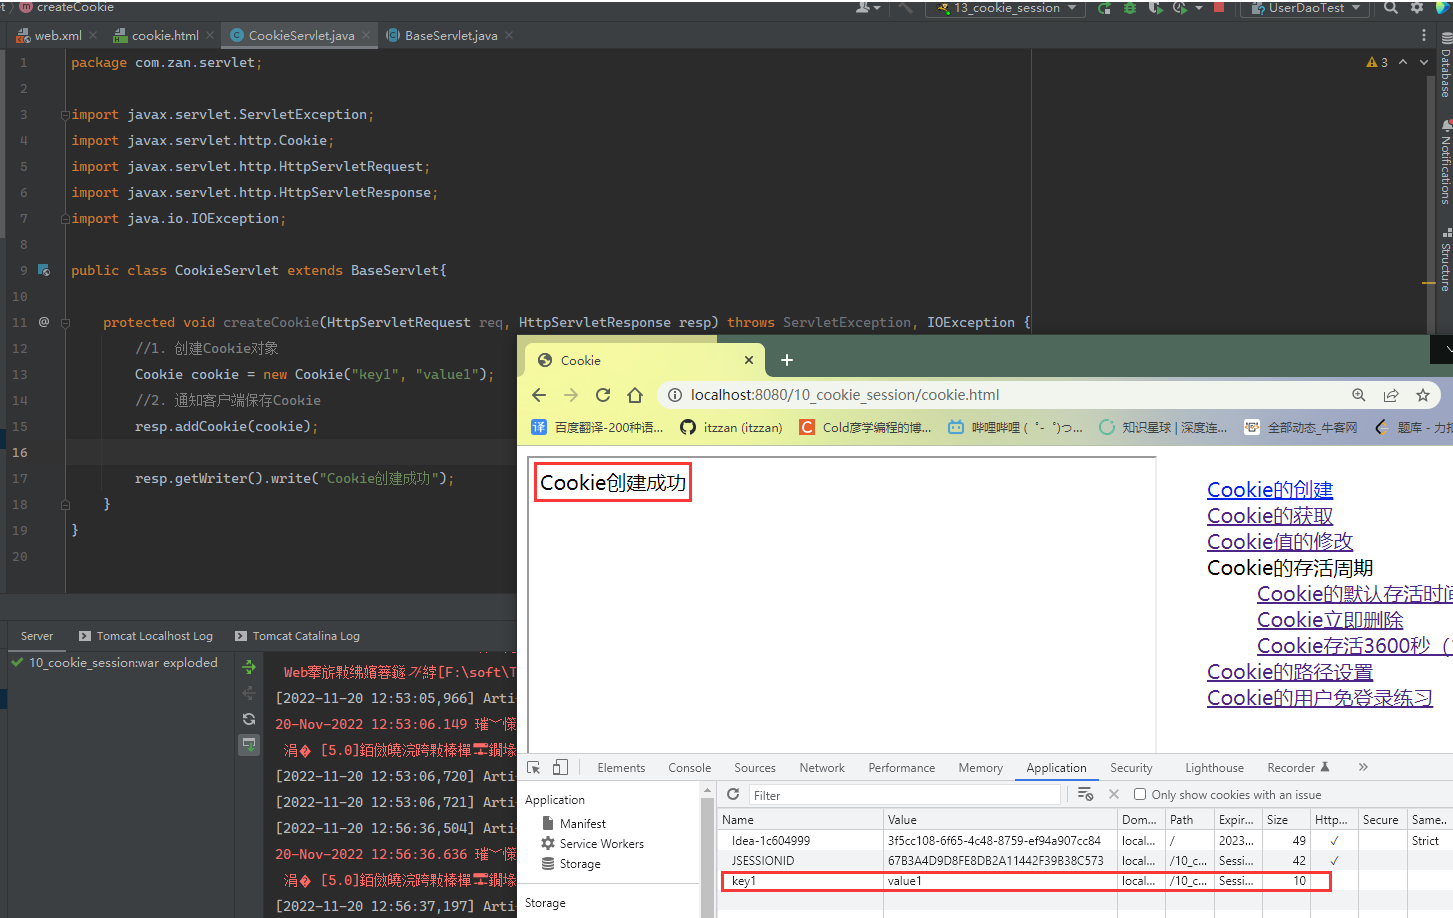The height and width of the screenshot is (918, 1453).
Task: Reload the browser page
Action: pyautogui.click(x=603, y=395)
